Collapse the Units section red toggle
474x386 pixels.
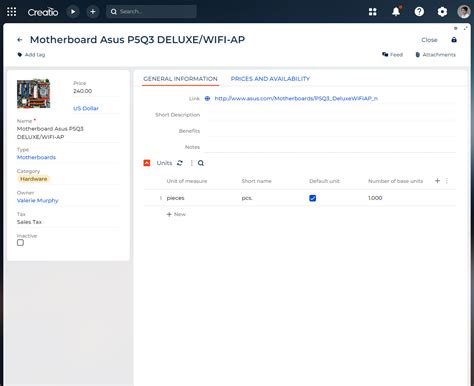[147, 163]
